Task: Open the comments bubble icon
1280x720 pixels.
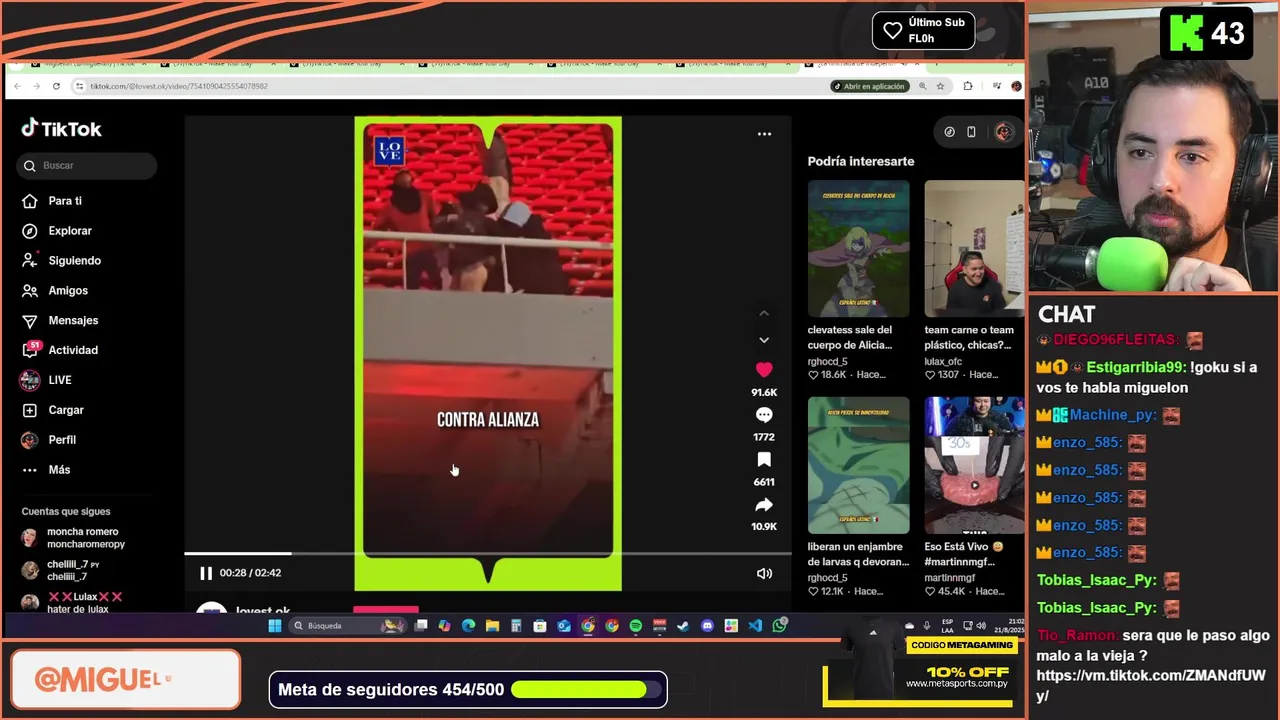Action: pyautogui.click(x=764, y=415)
